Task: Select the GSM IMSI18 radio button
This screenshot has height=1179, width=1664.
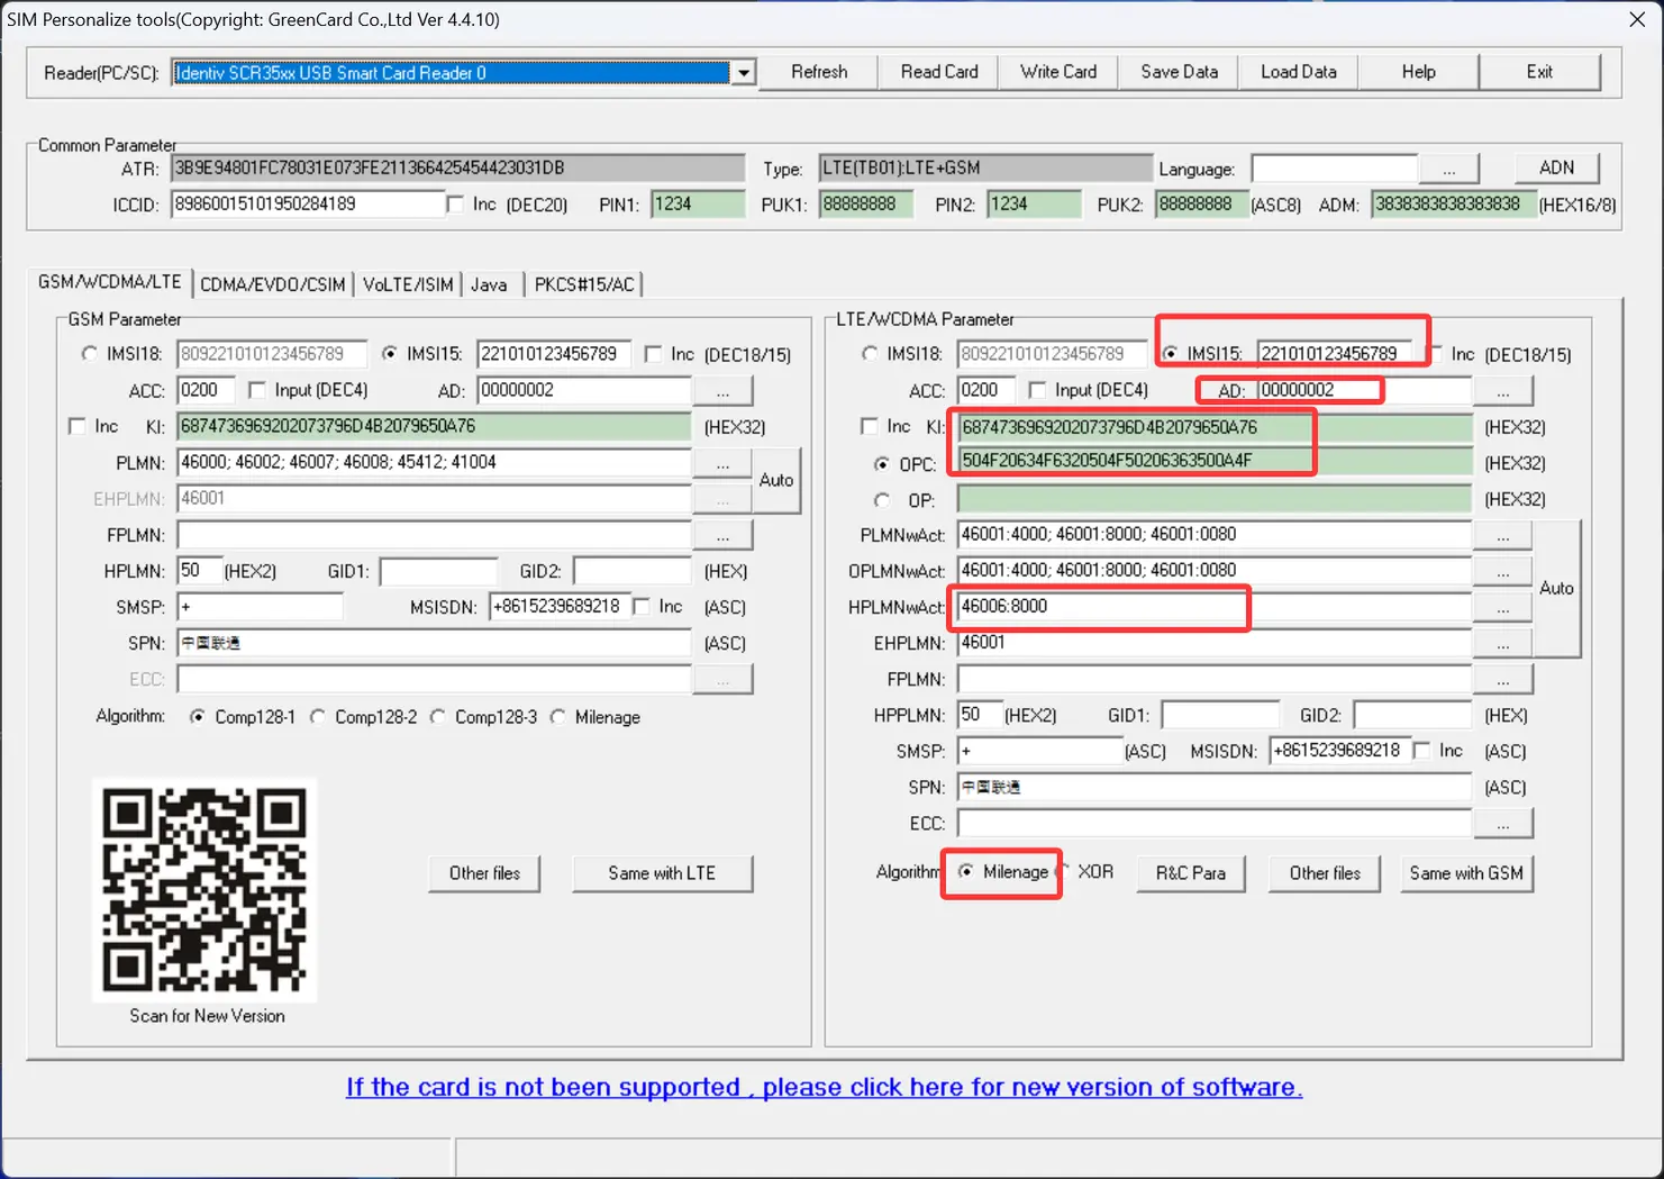Action: tap(89, 354)
